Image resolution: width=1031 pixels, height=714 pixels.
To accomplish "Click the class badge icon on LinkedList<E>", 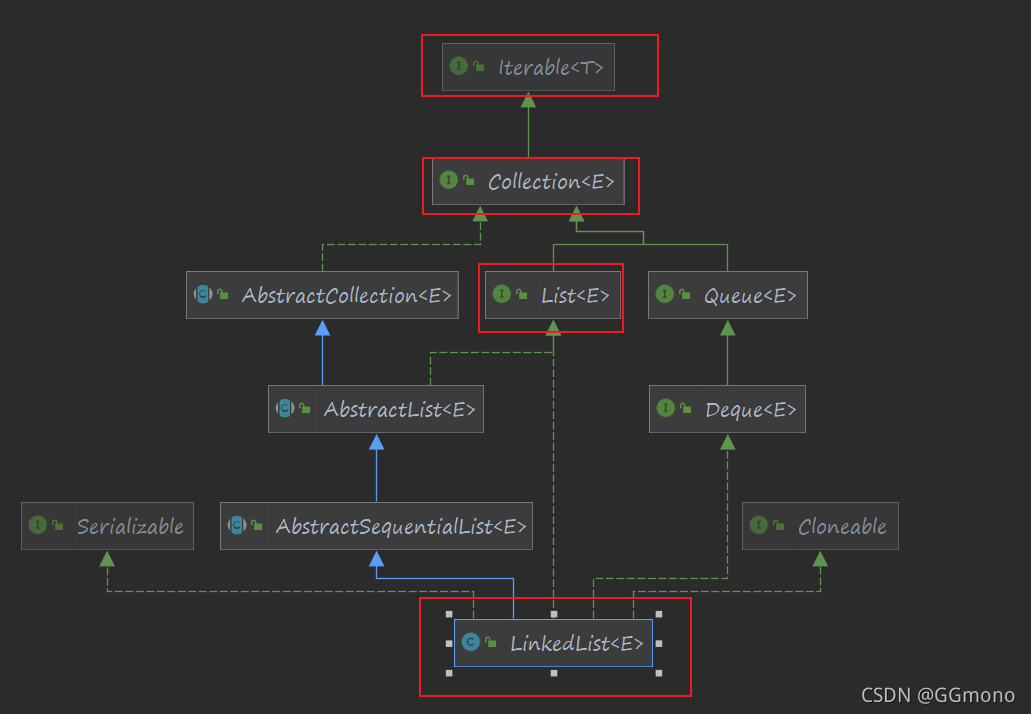I will click(470, 643).
